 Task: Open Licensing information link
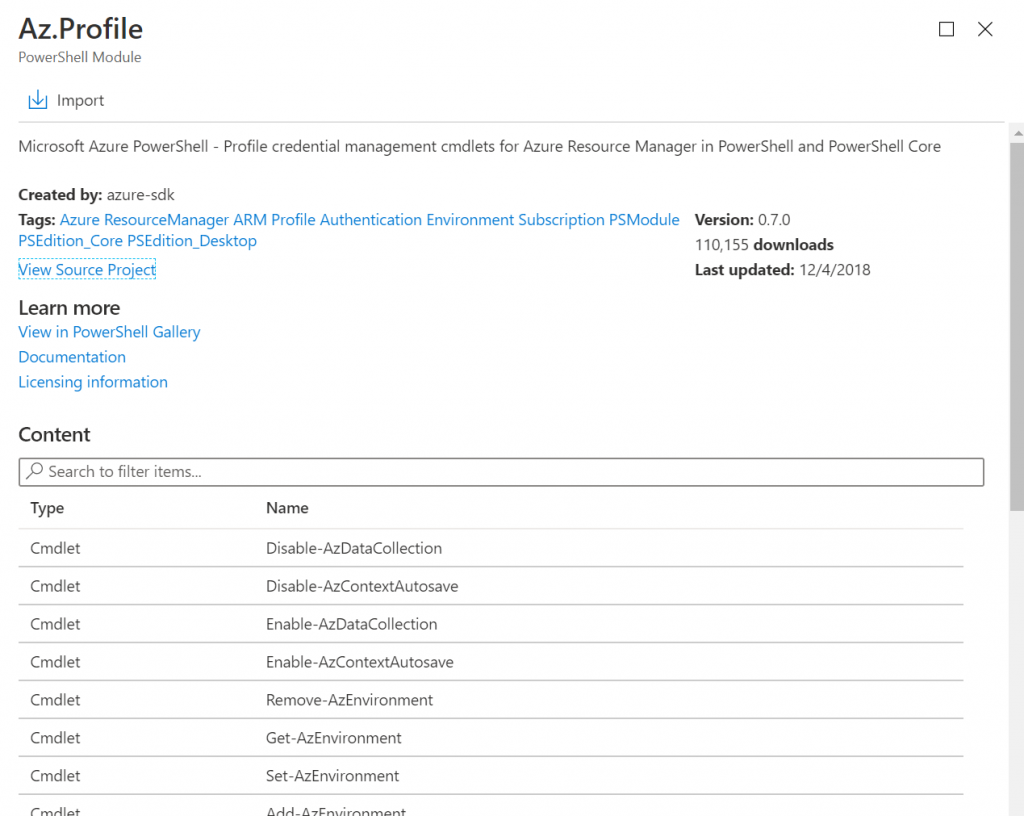click(93, 382)
